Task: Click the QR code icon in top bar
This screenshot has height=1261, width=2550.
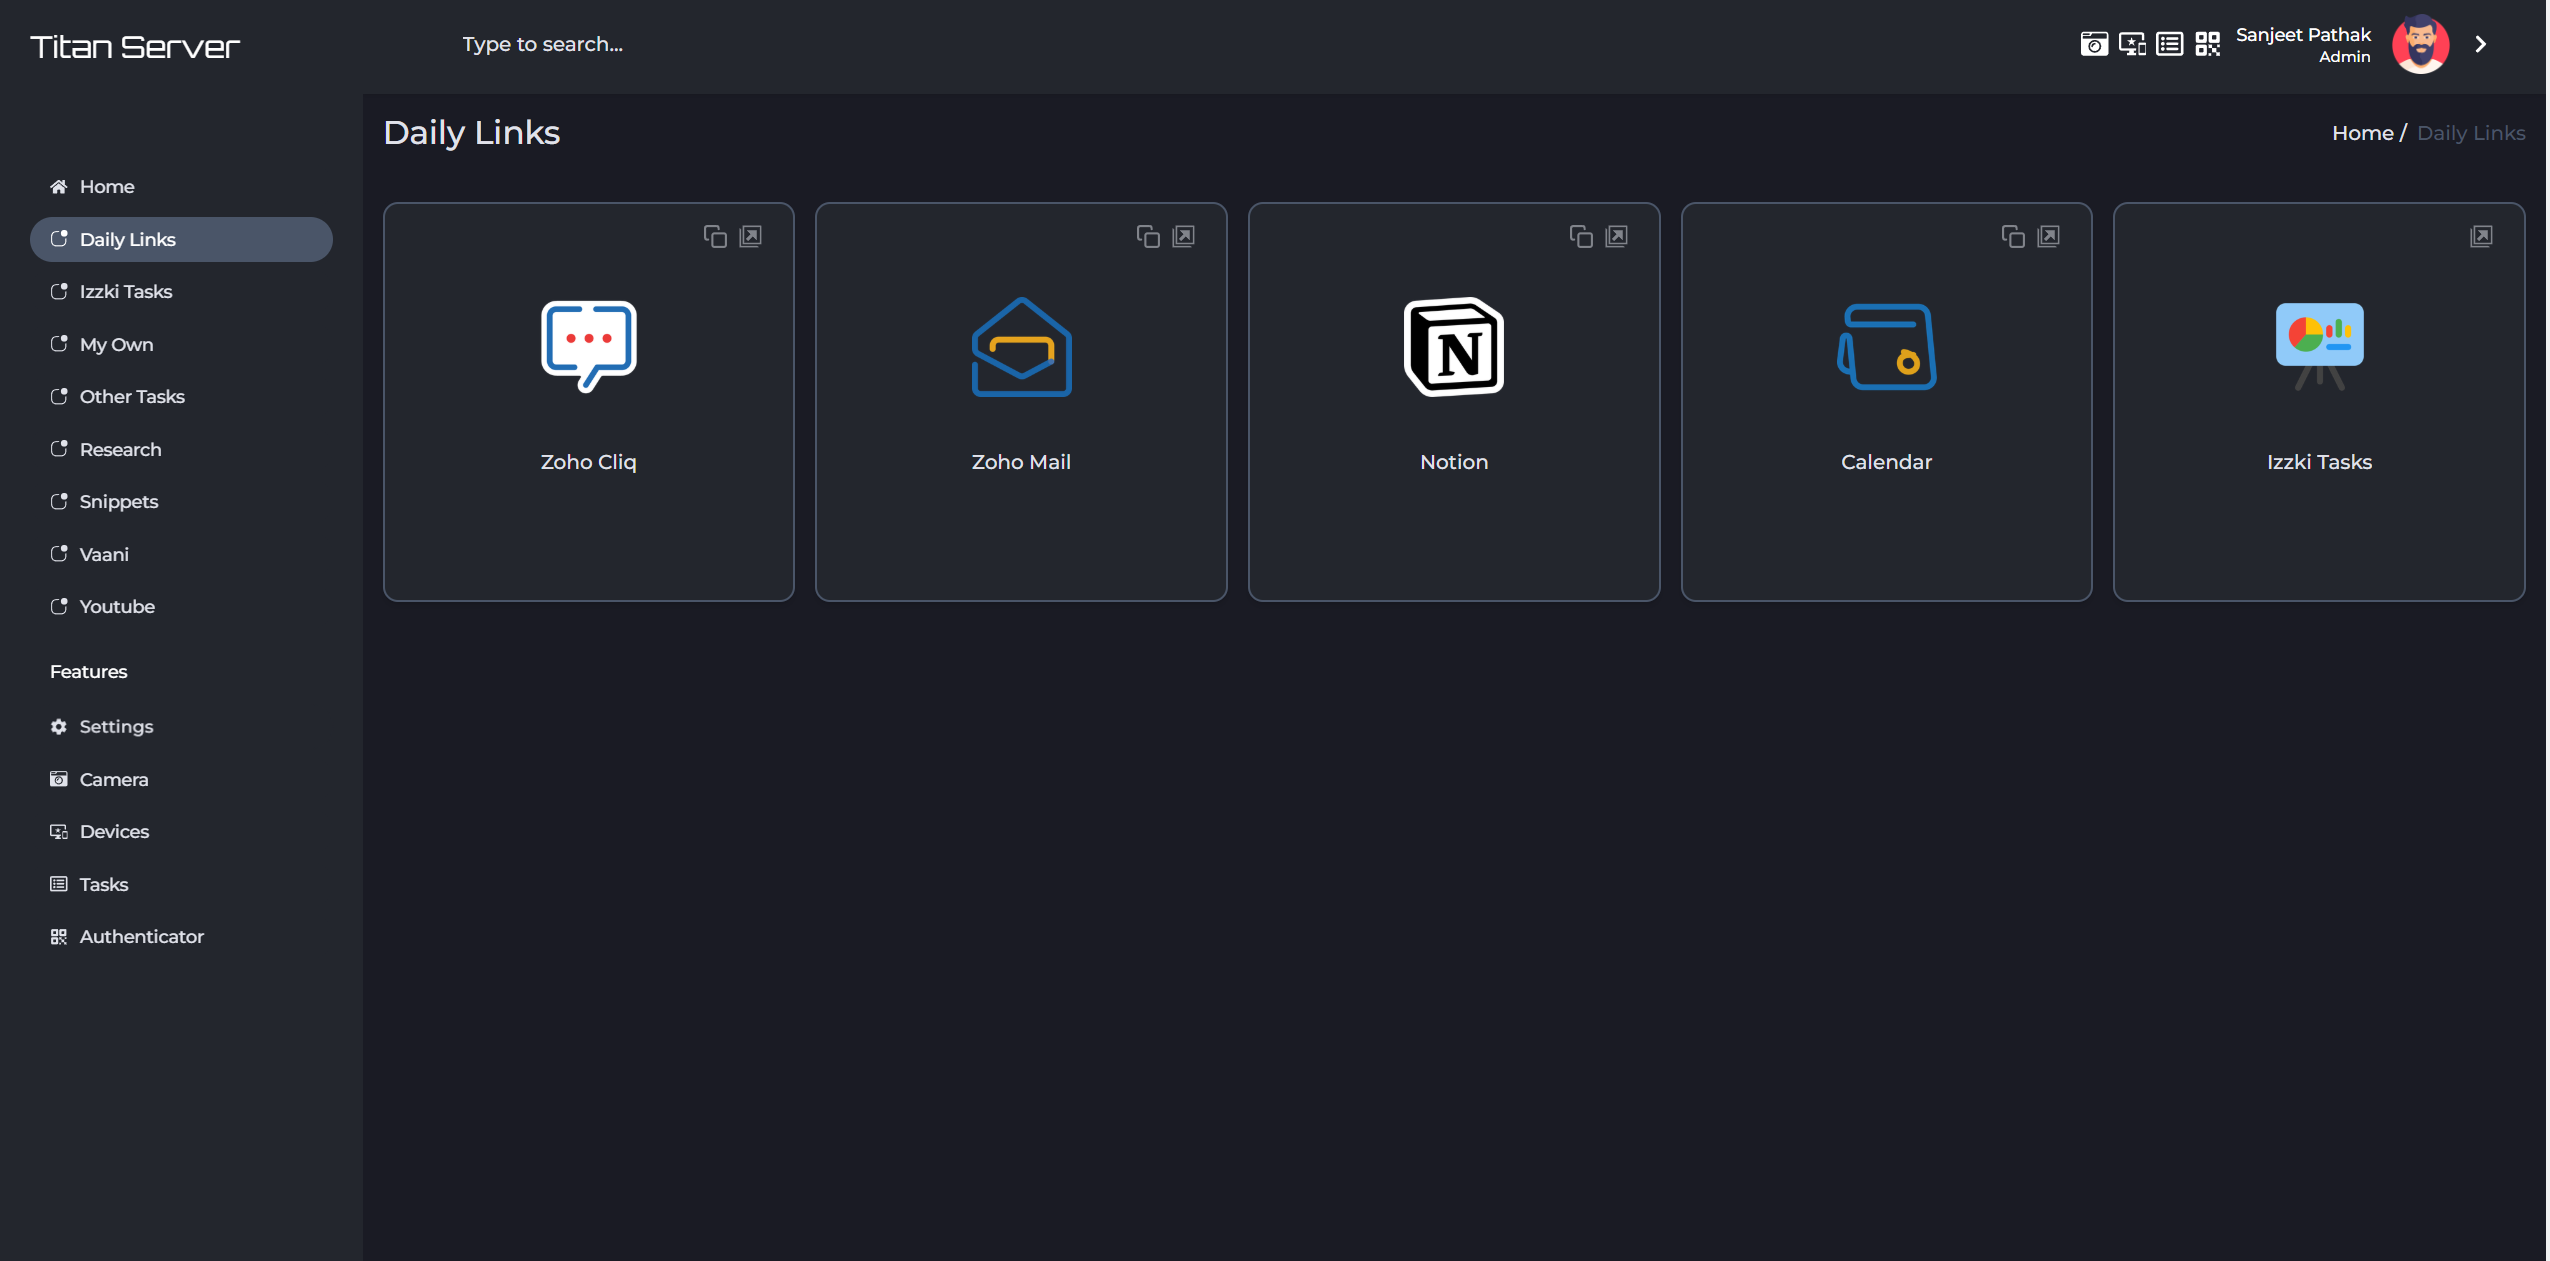Action: (x=2207, y=44)
